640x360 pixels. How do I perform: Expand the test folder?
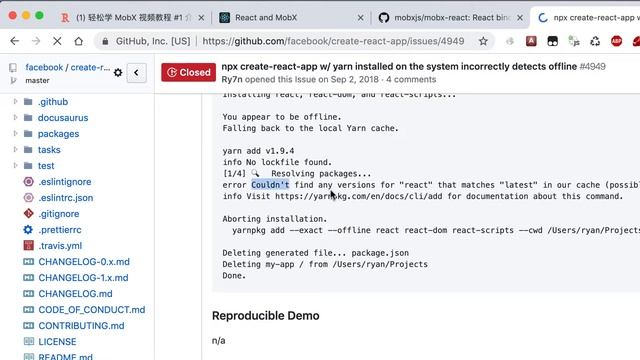(x=16, y=165)
